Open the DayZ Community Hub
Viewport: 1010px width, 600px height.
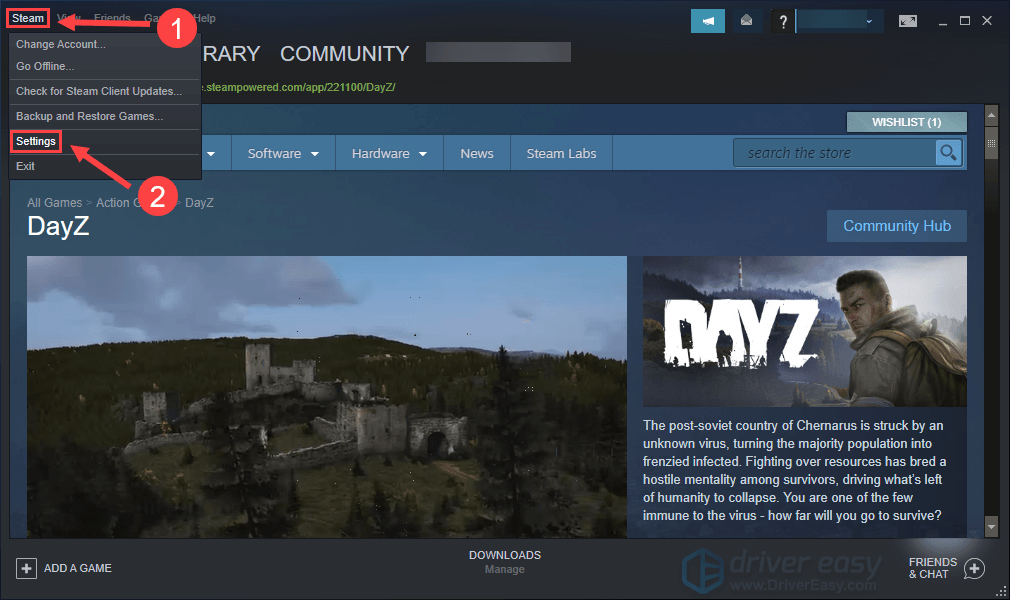[896, 225]
